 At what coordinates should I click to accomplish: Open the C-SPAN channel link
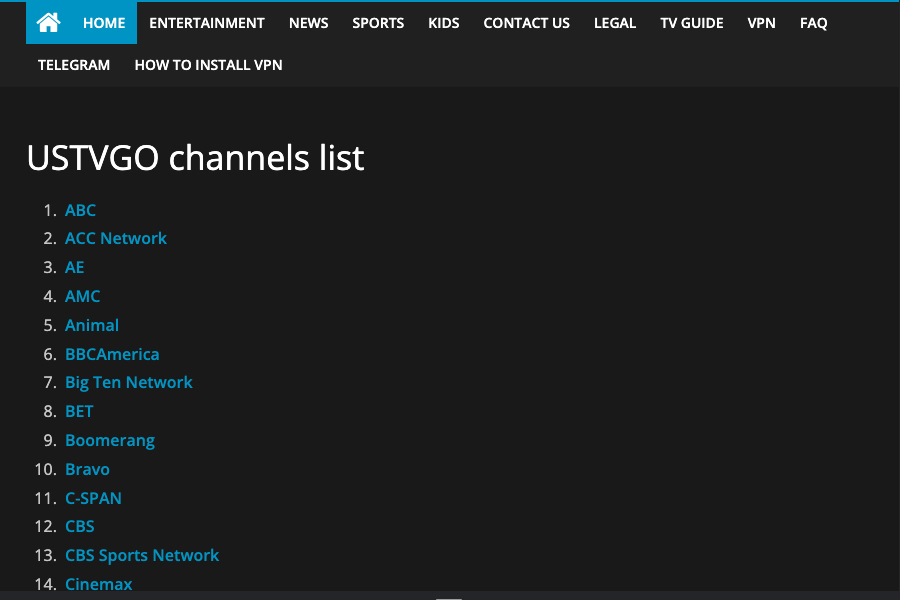point(93,498)
